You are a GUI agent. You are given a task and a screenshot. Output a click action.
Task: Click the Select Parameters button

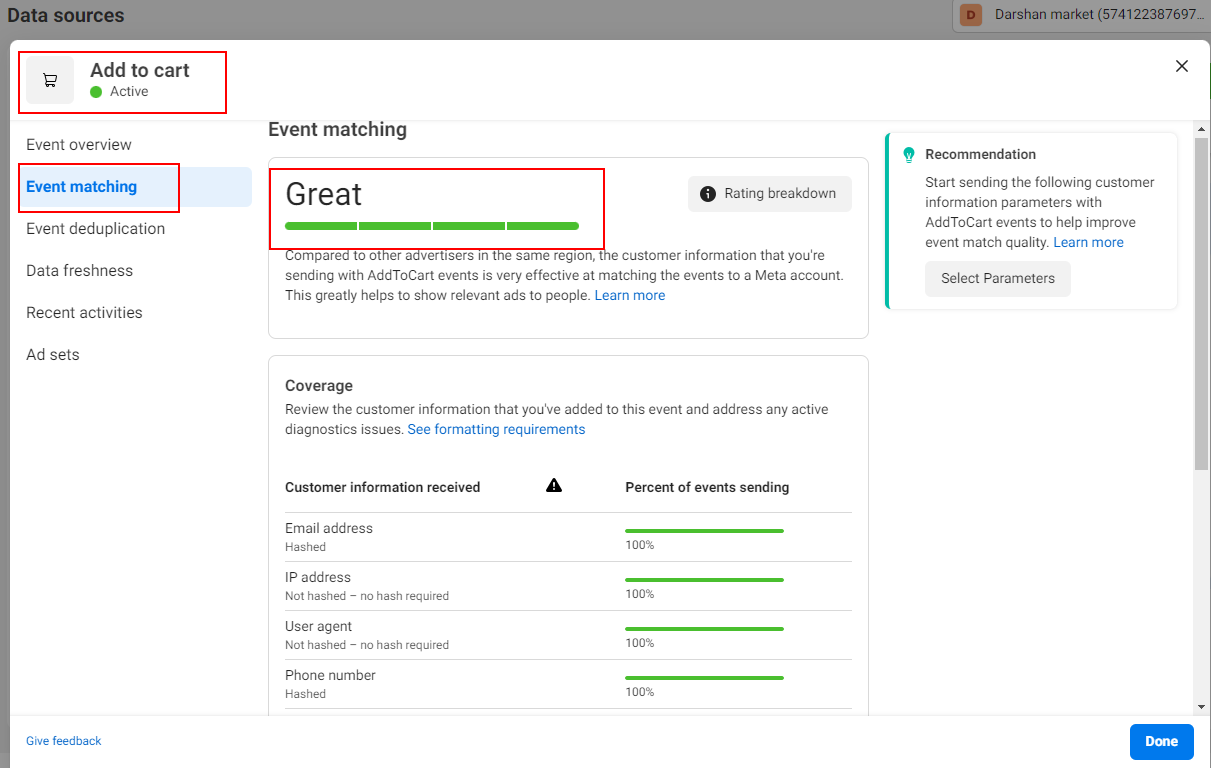(997, 279)
